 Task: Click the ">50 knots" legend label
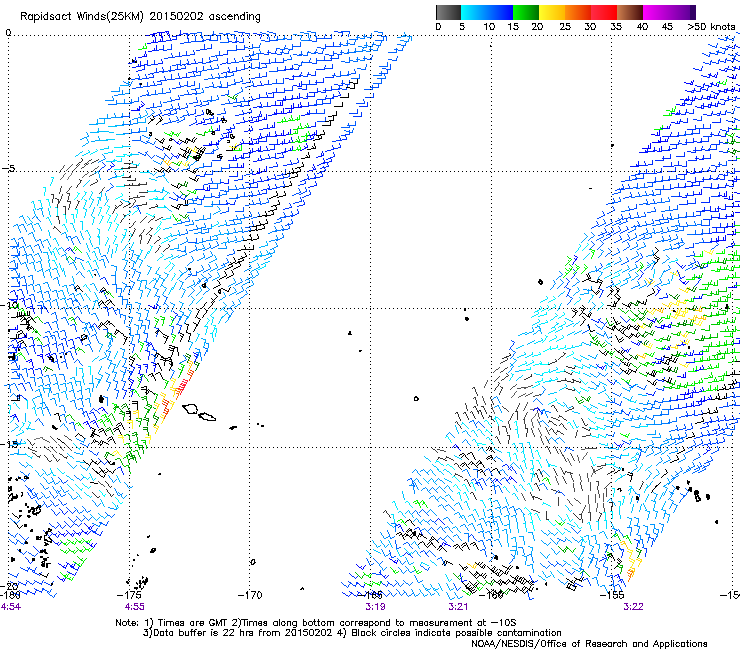[711, 27]
